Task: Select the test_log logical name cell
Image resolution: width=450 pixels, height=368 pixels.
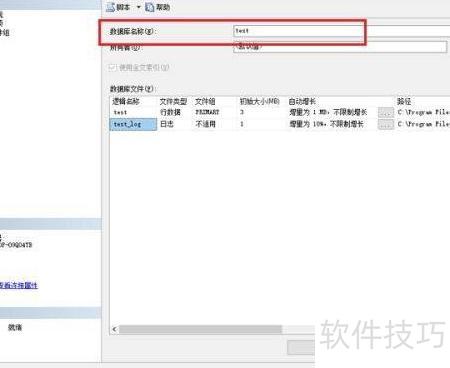Action: [133, 124]
